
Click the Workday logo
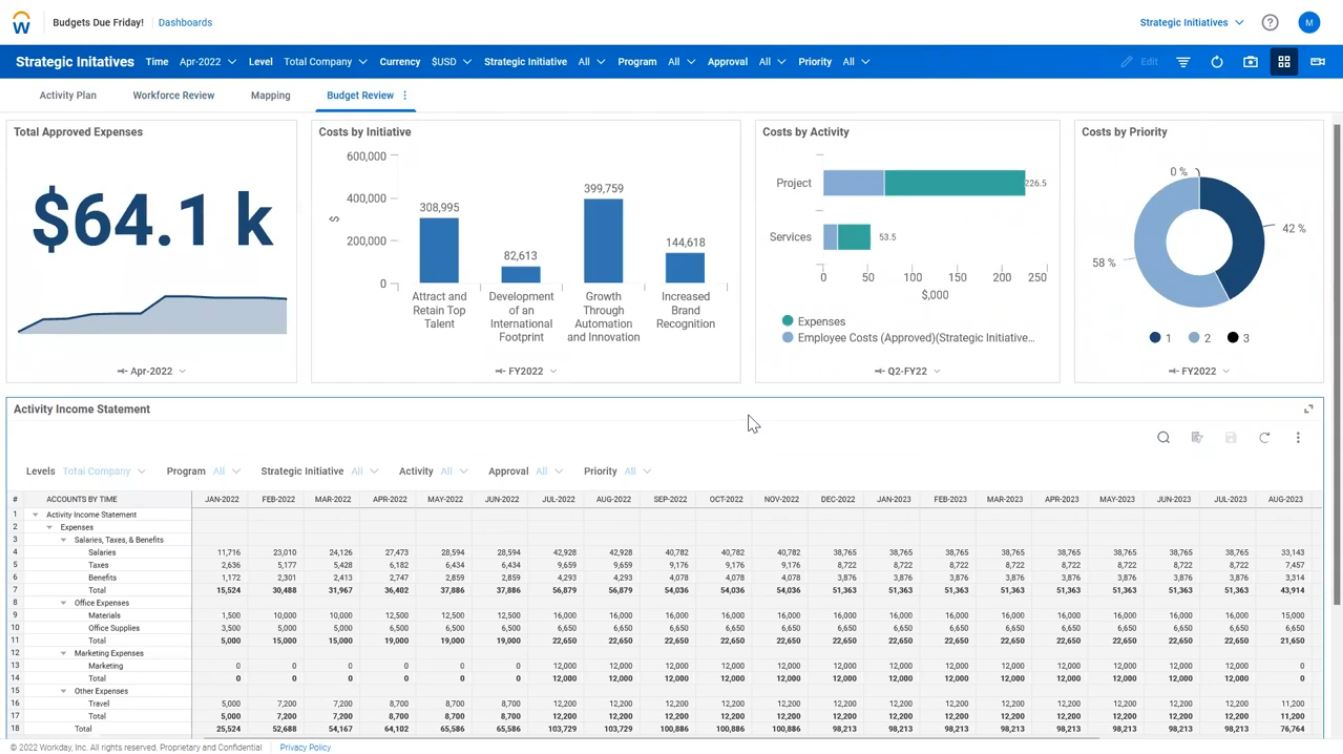pos(20,21)
